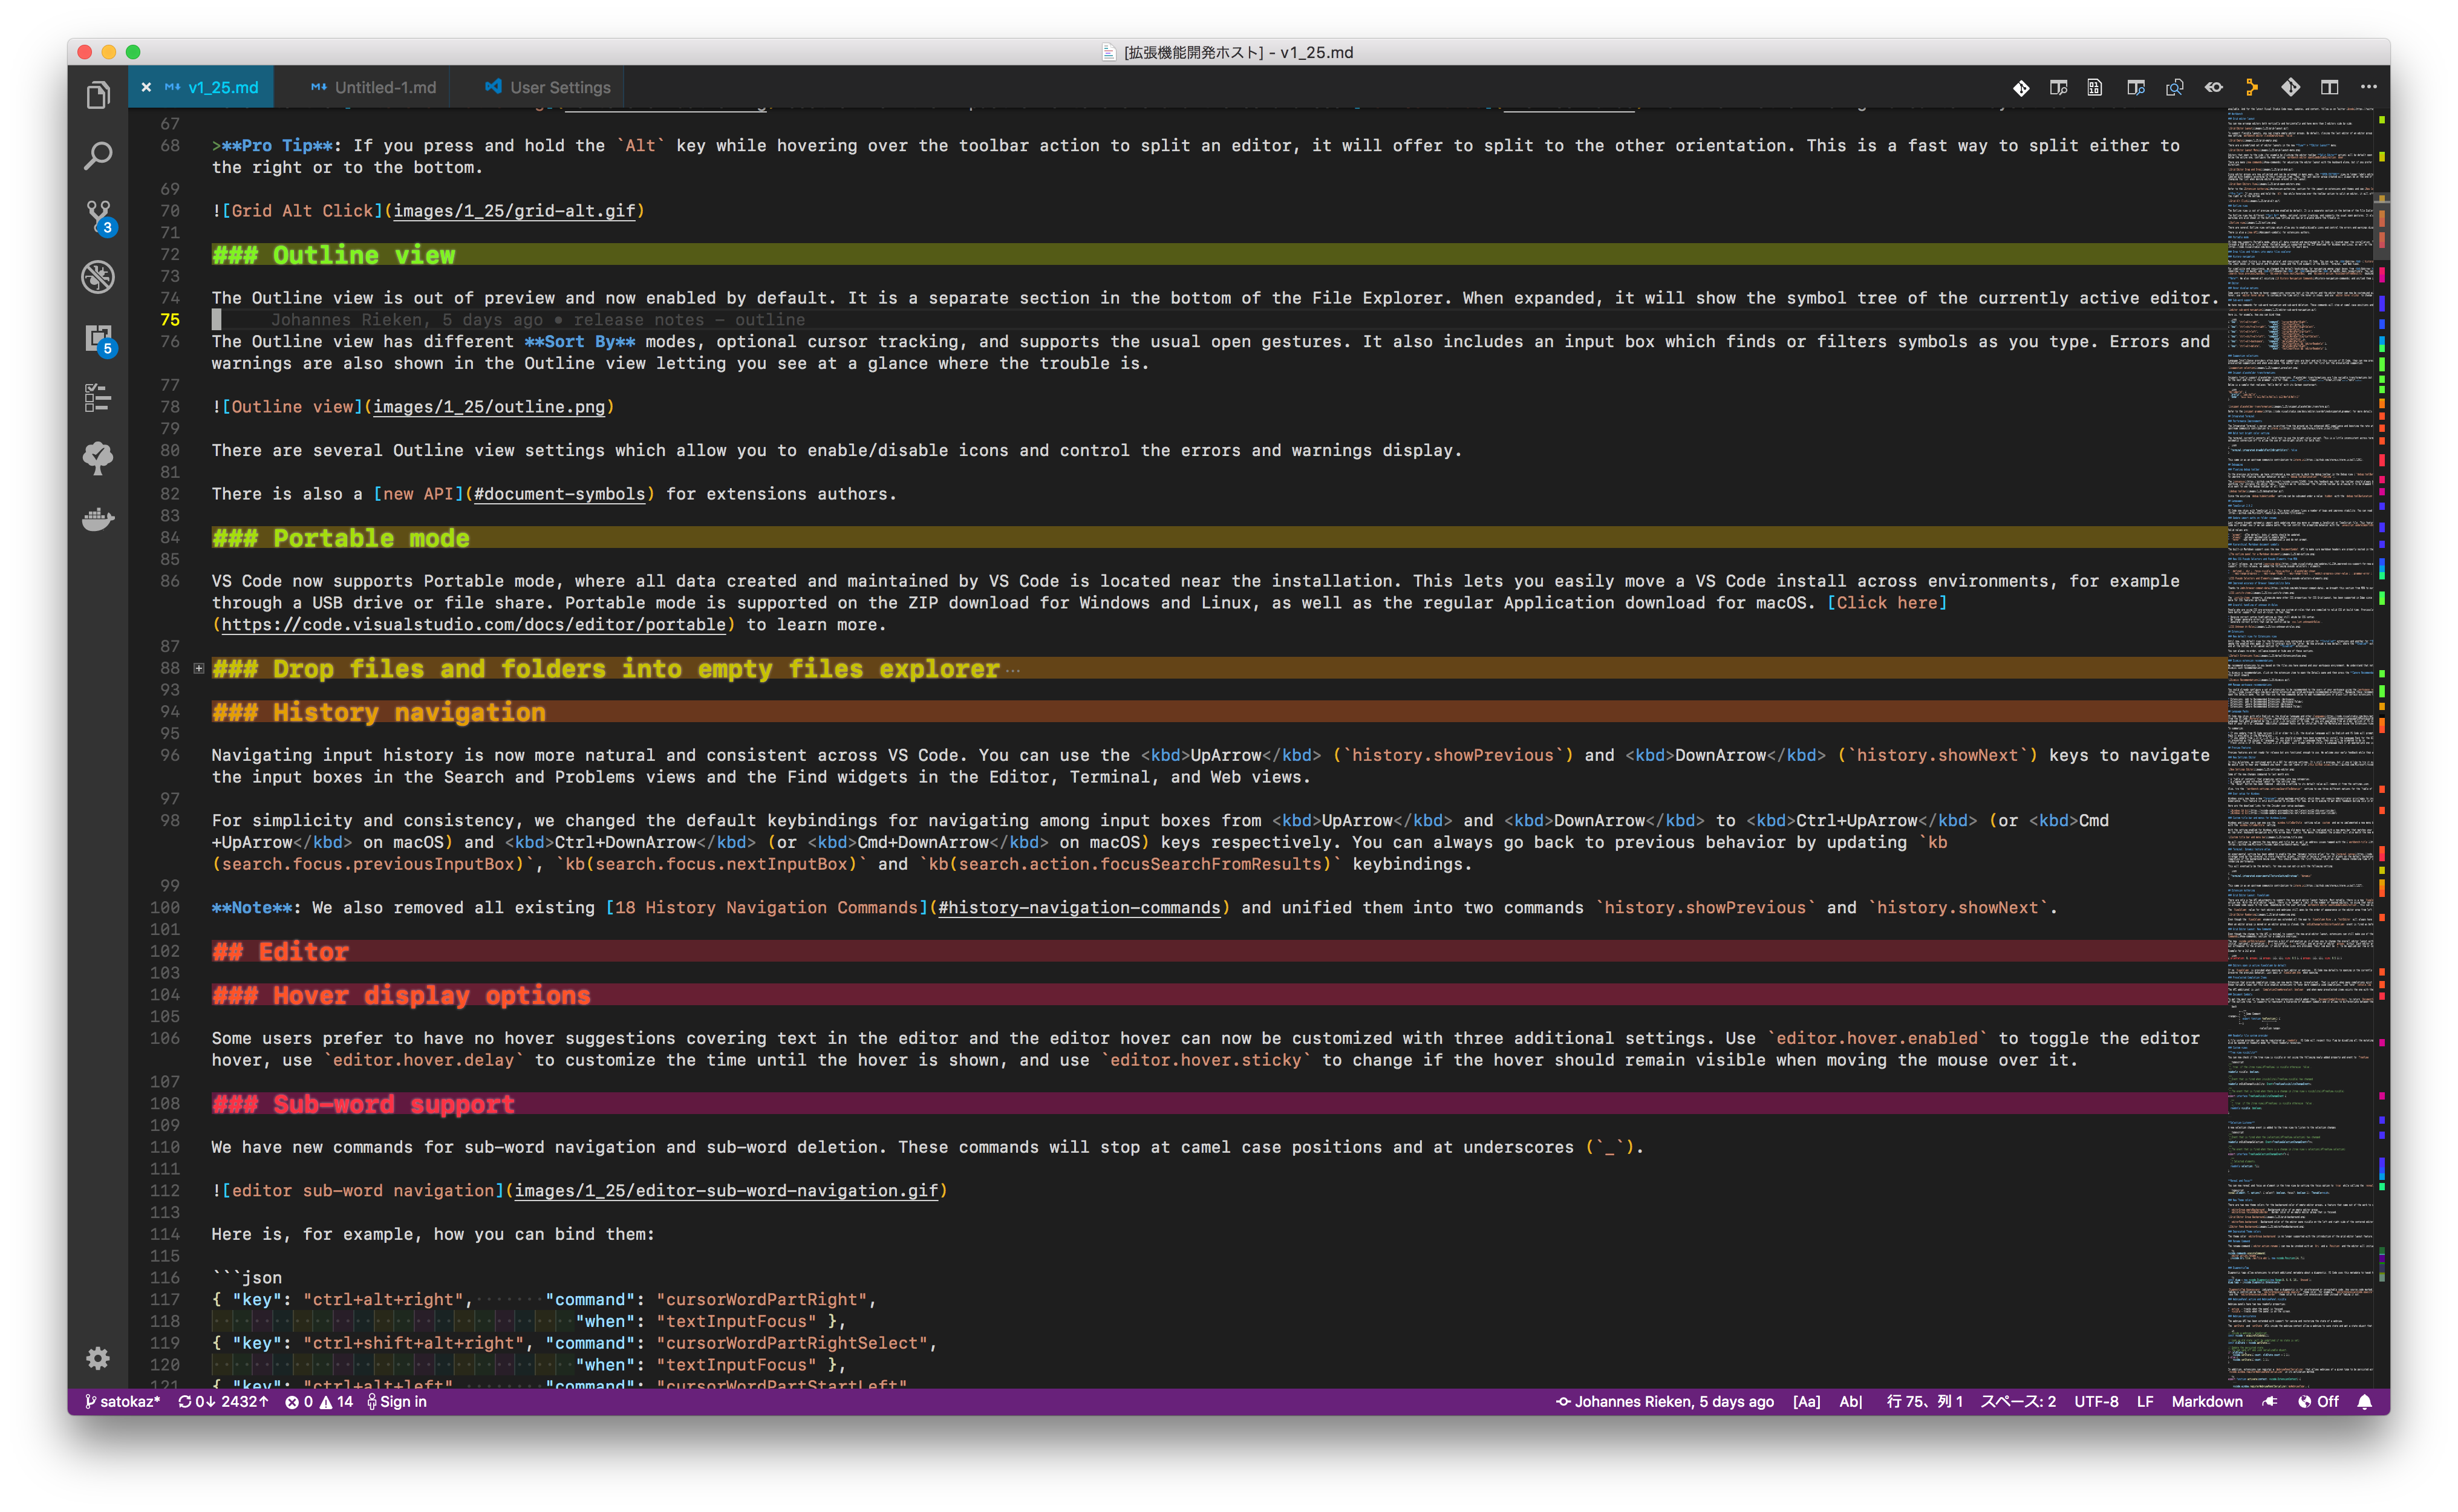Open the more actions ellipsis menu
This screenshot has width=2458, height=1512.
point(2368,88)
